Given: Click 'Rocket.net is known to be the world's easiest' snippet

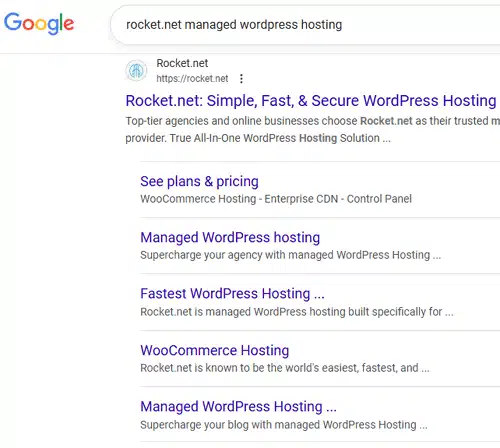Looking at the screenshot, I should pyautogui.click(x=285, y=368).
